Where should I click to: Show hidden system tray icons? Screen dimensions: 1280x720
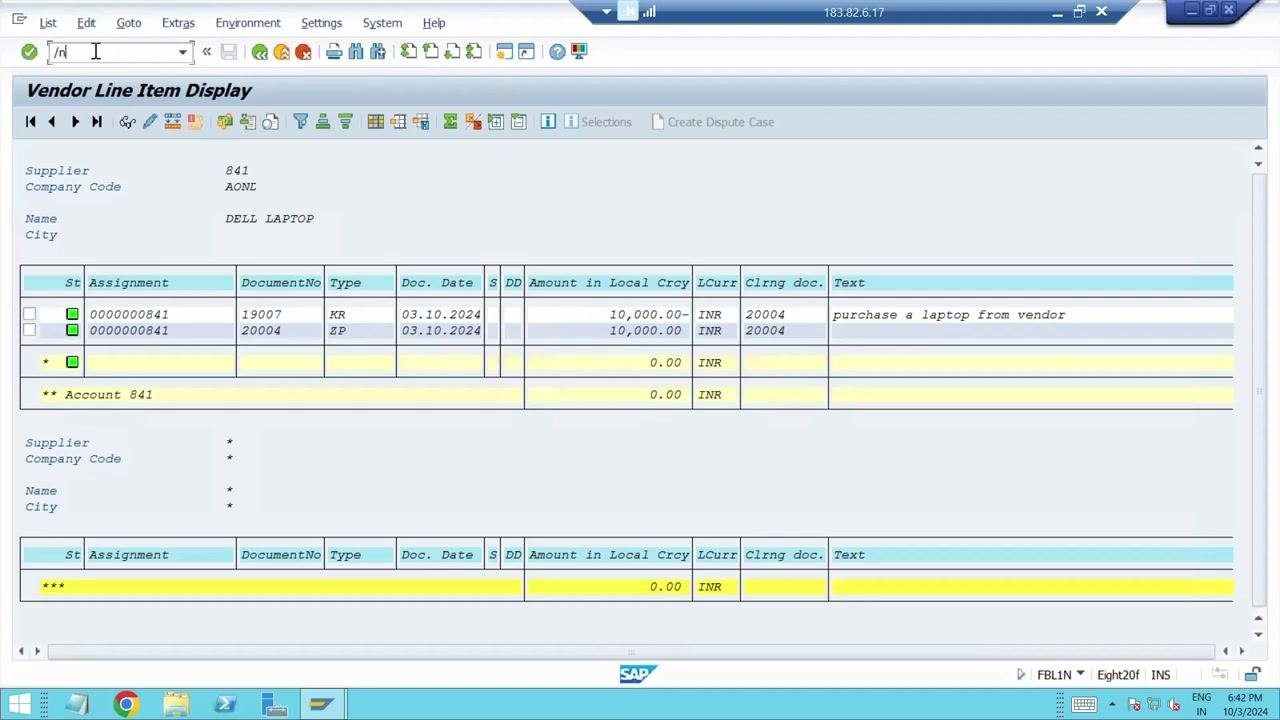coord(1112,704)
